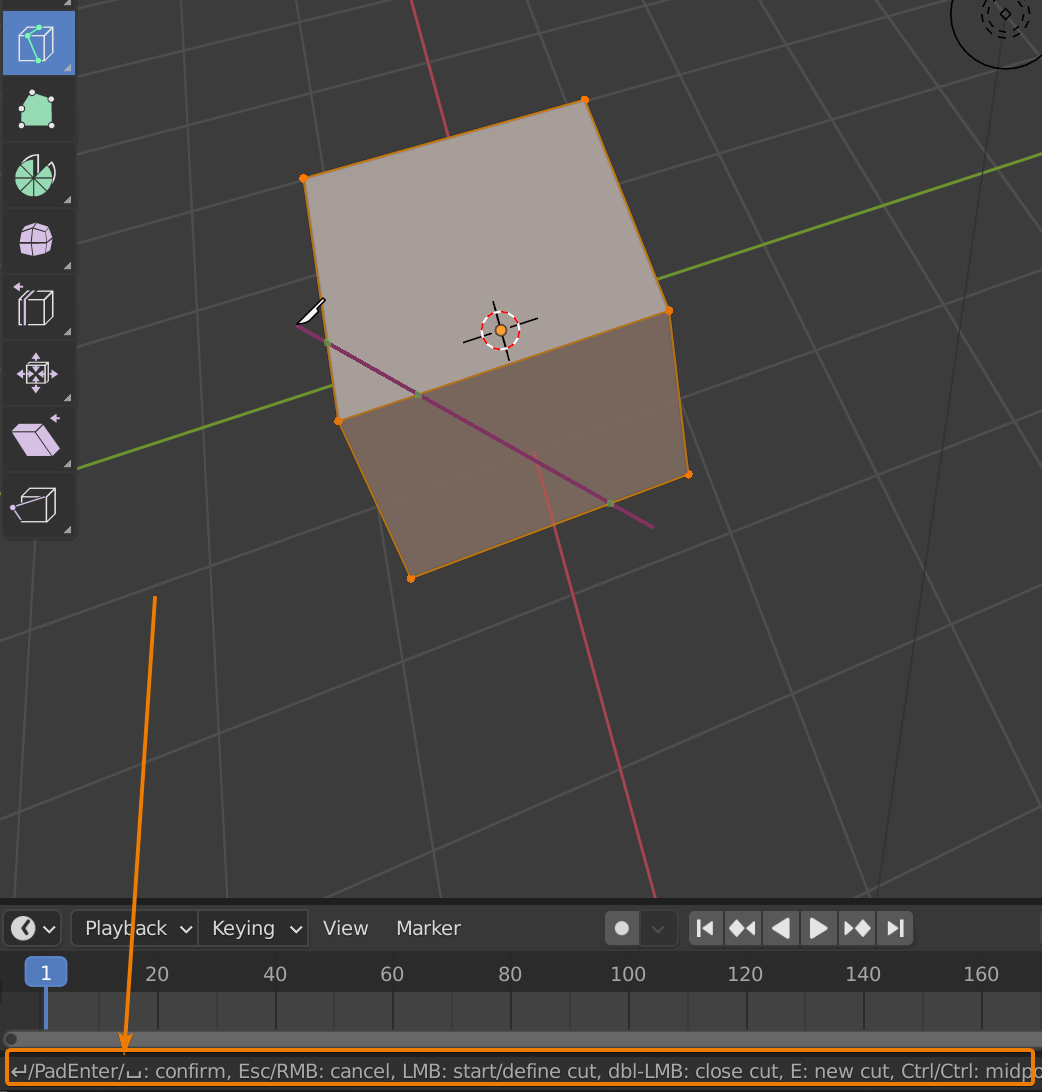Viewport: 1042px width, 1092px height.
Task: Choose the Smooth vertices tool
Action: (37, 240)
